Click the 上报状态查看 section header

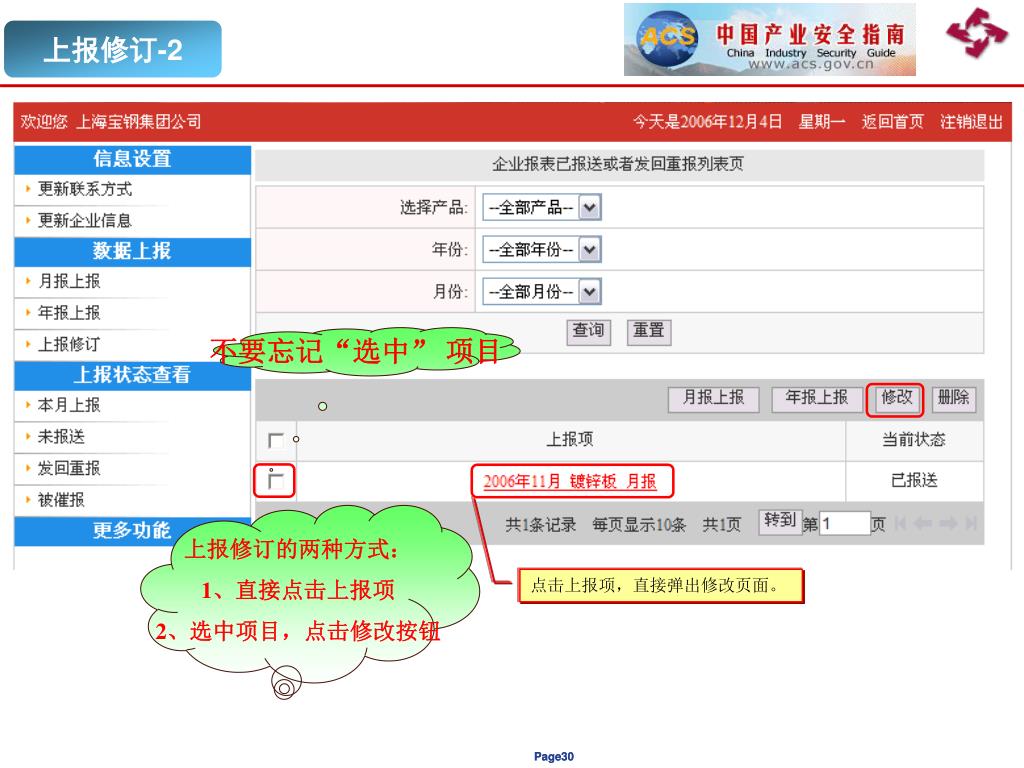[x=133, y=375]
